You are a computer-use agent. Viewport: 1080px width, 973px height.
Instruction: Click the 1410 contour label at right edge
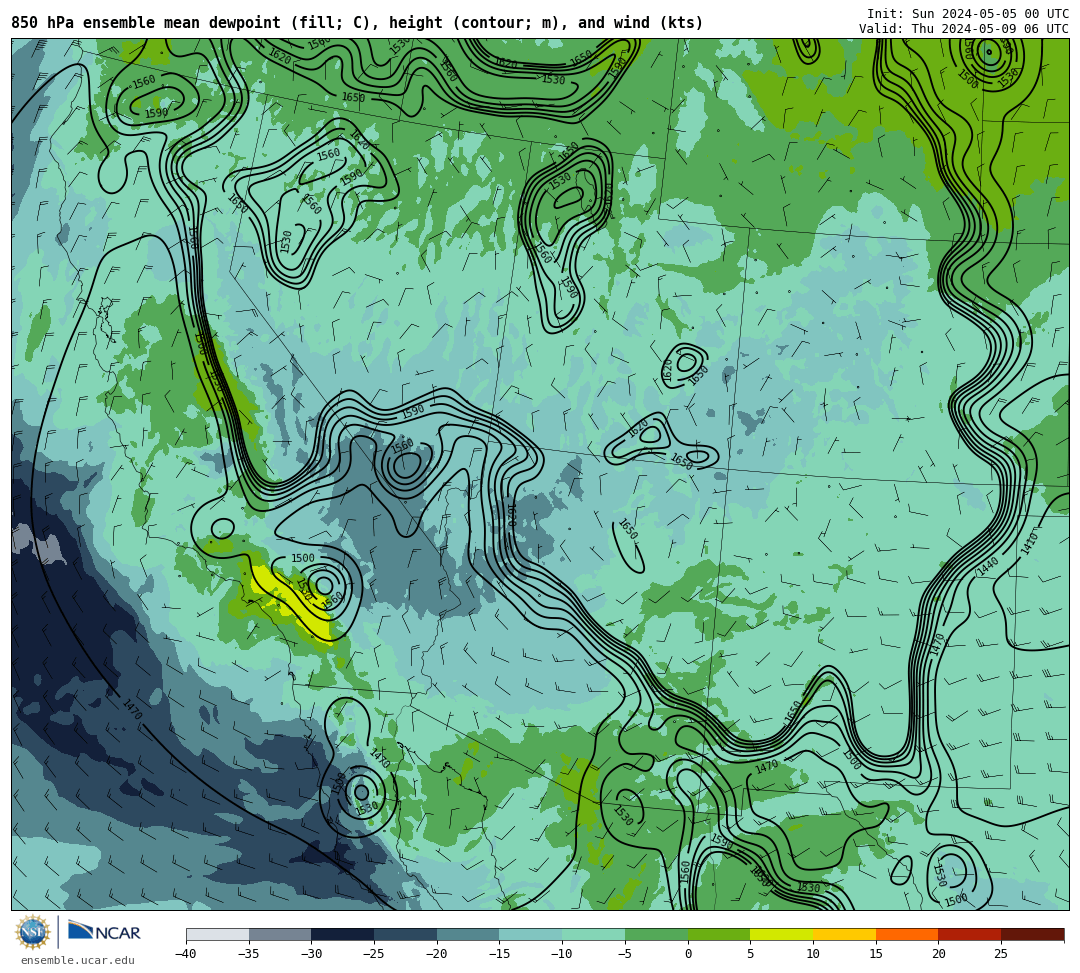[1029, 543]
